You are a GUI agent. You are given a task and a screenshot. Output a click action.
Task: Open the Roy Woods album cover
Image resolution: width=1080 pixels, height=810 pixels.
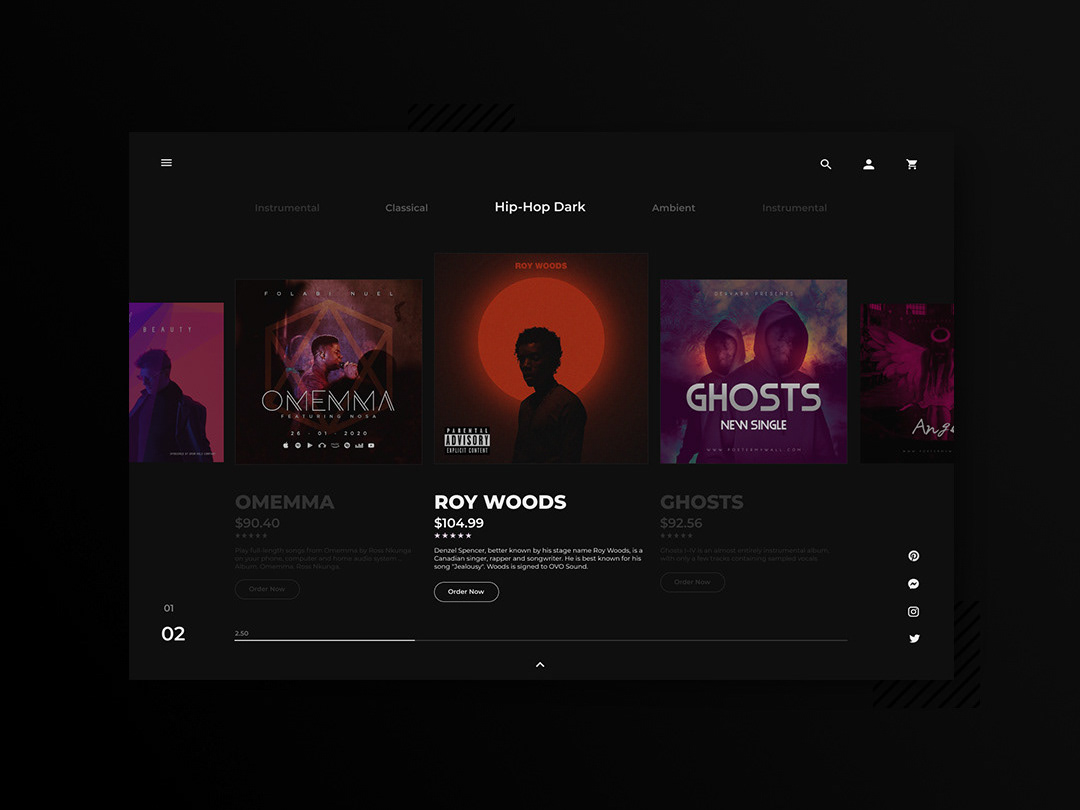(x=541, y=358)
